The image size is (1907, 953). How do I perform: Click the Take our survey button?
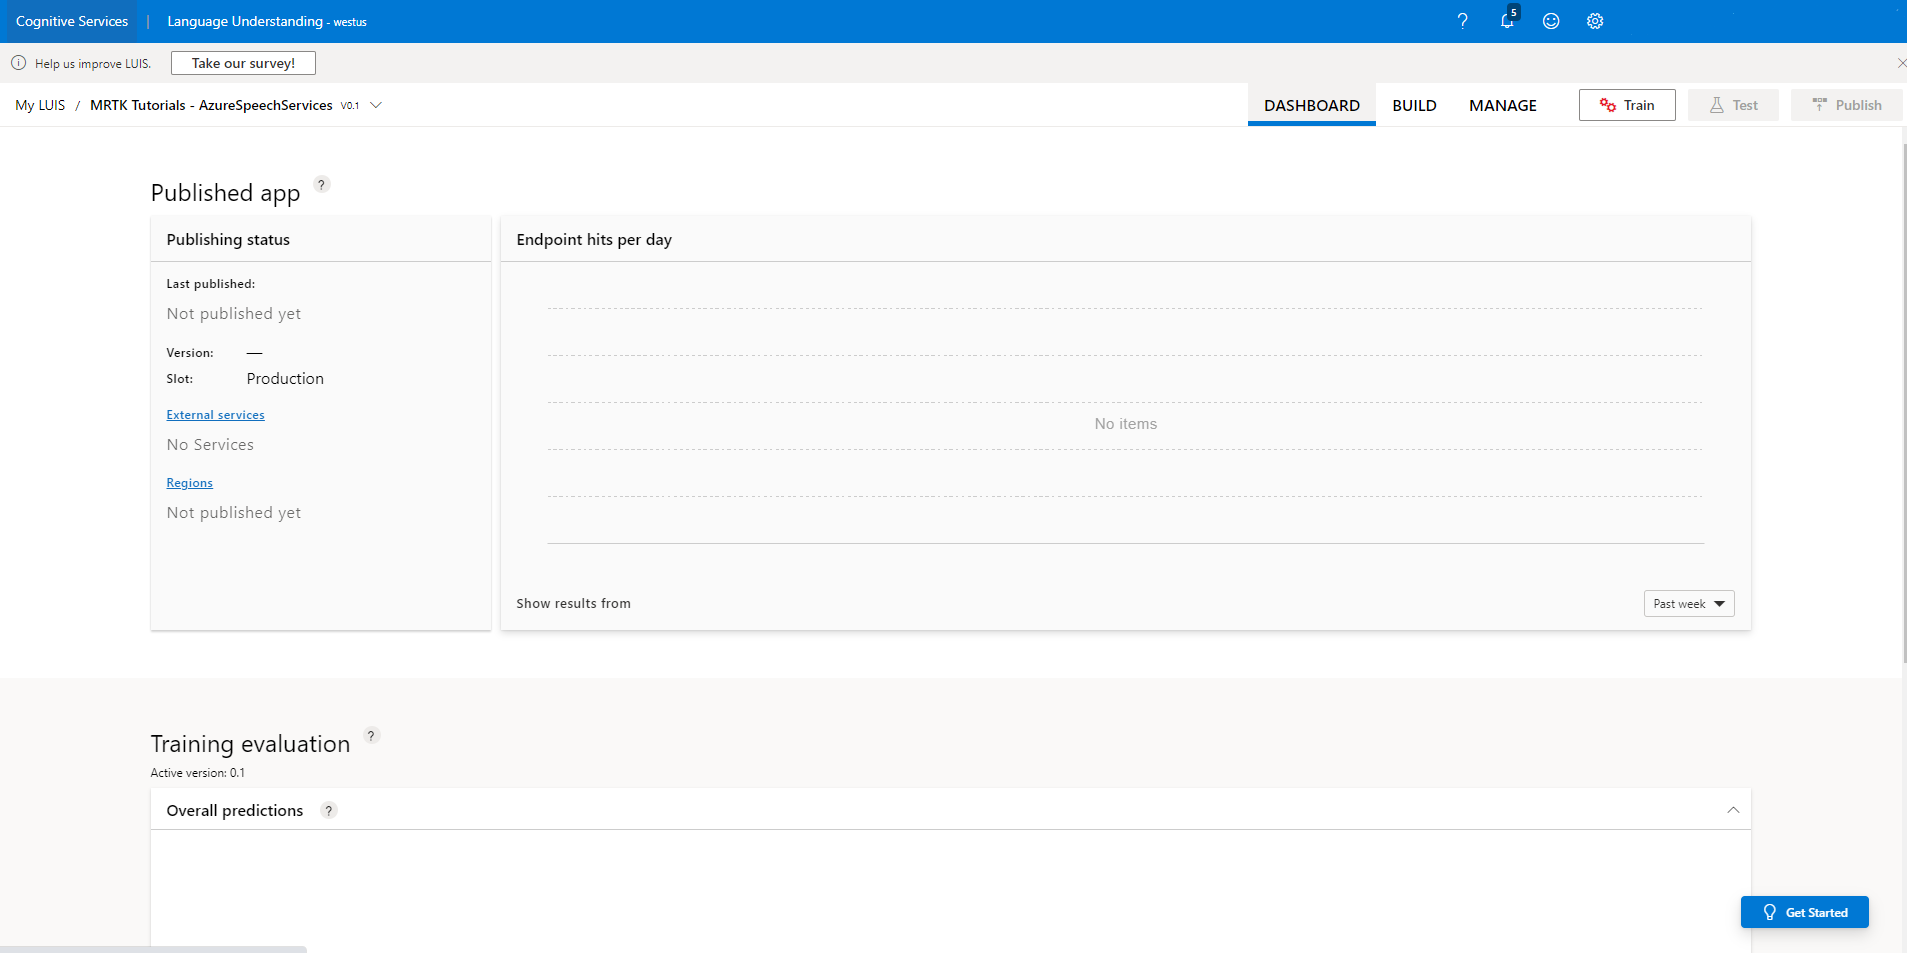pos(242,62)
